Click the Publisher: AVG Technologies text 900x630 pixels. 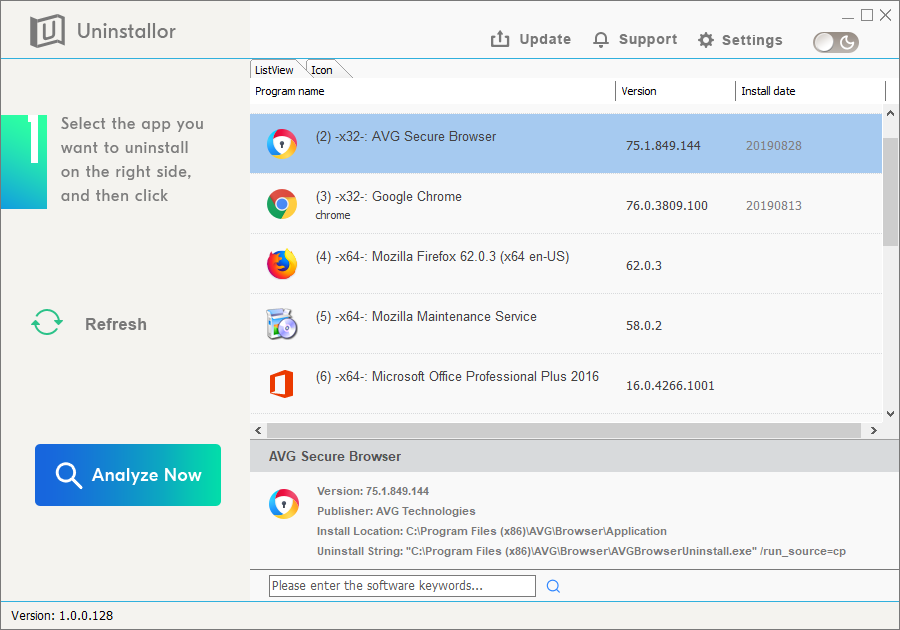tap(396, 511)
